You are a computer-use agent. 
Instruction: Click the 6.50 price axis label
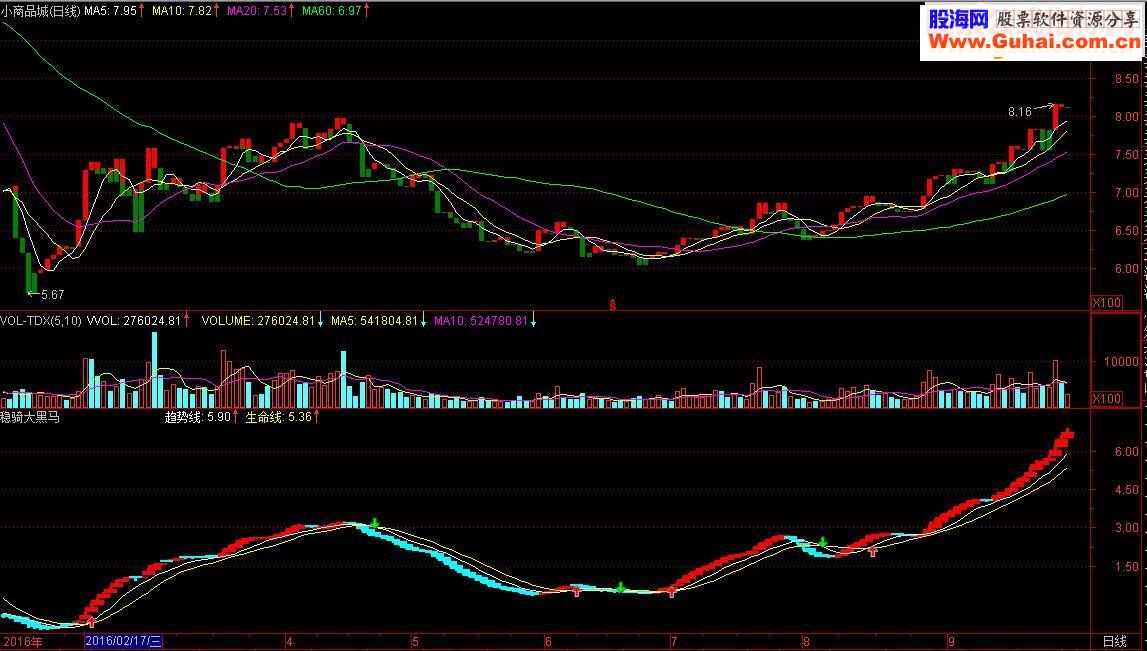pos(1126,230)
